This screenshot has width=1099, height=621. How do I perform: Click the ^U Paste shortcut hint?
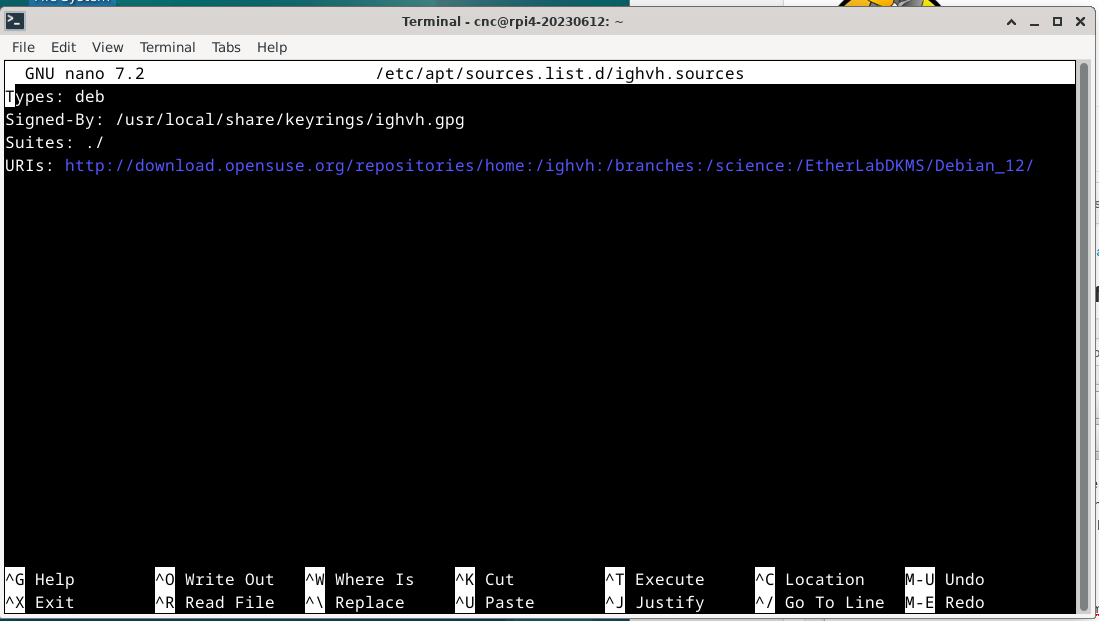(495, 603)
